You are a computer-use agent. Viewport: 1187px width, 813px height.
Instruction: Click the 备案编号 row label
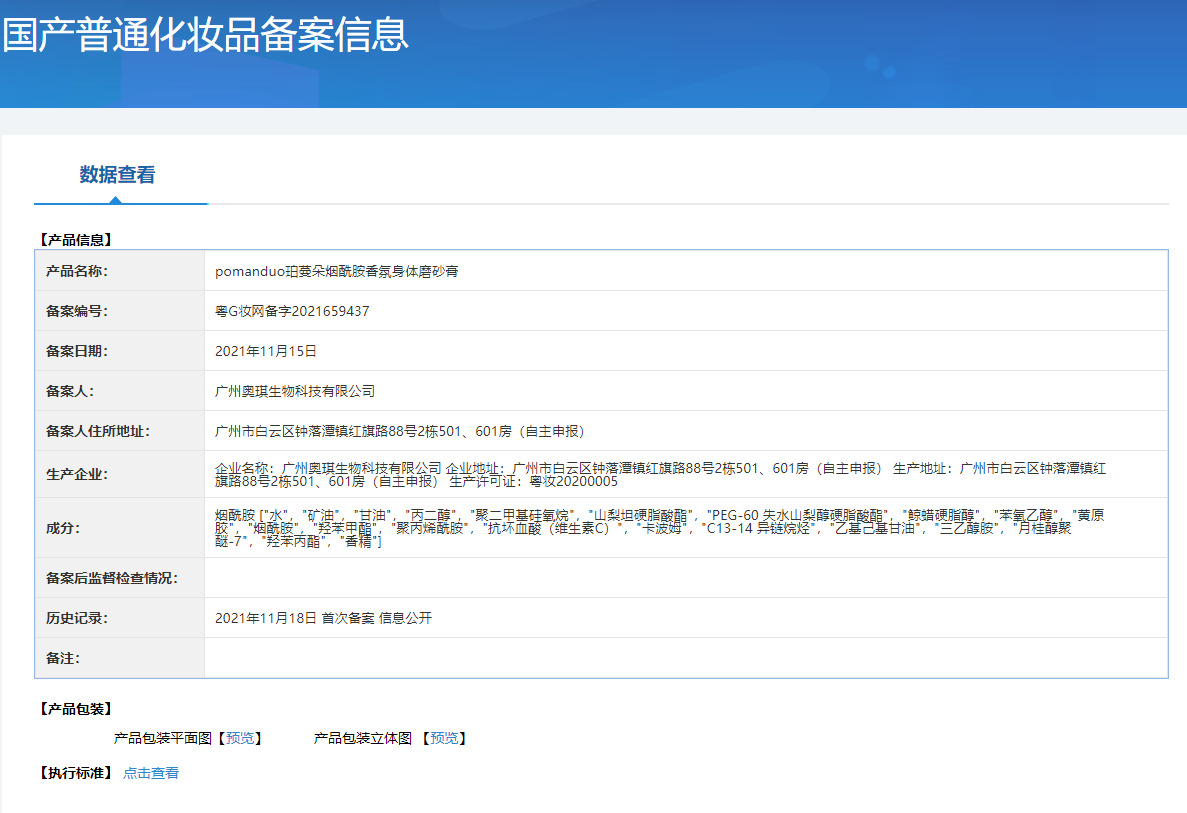pyautogui.click(x=77, y=311)
